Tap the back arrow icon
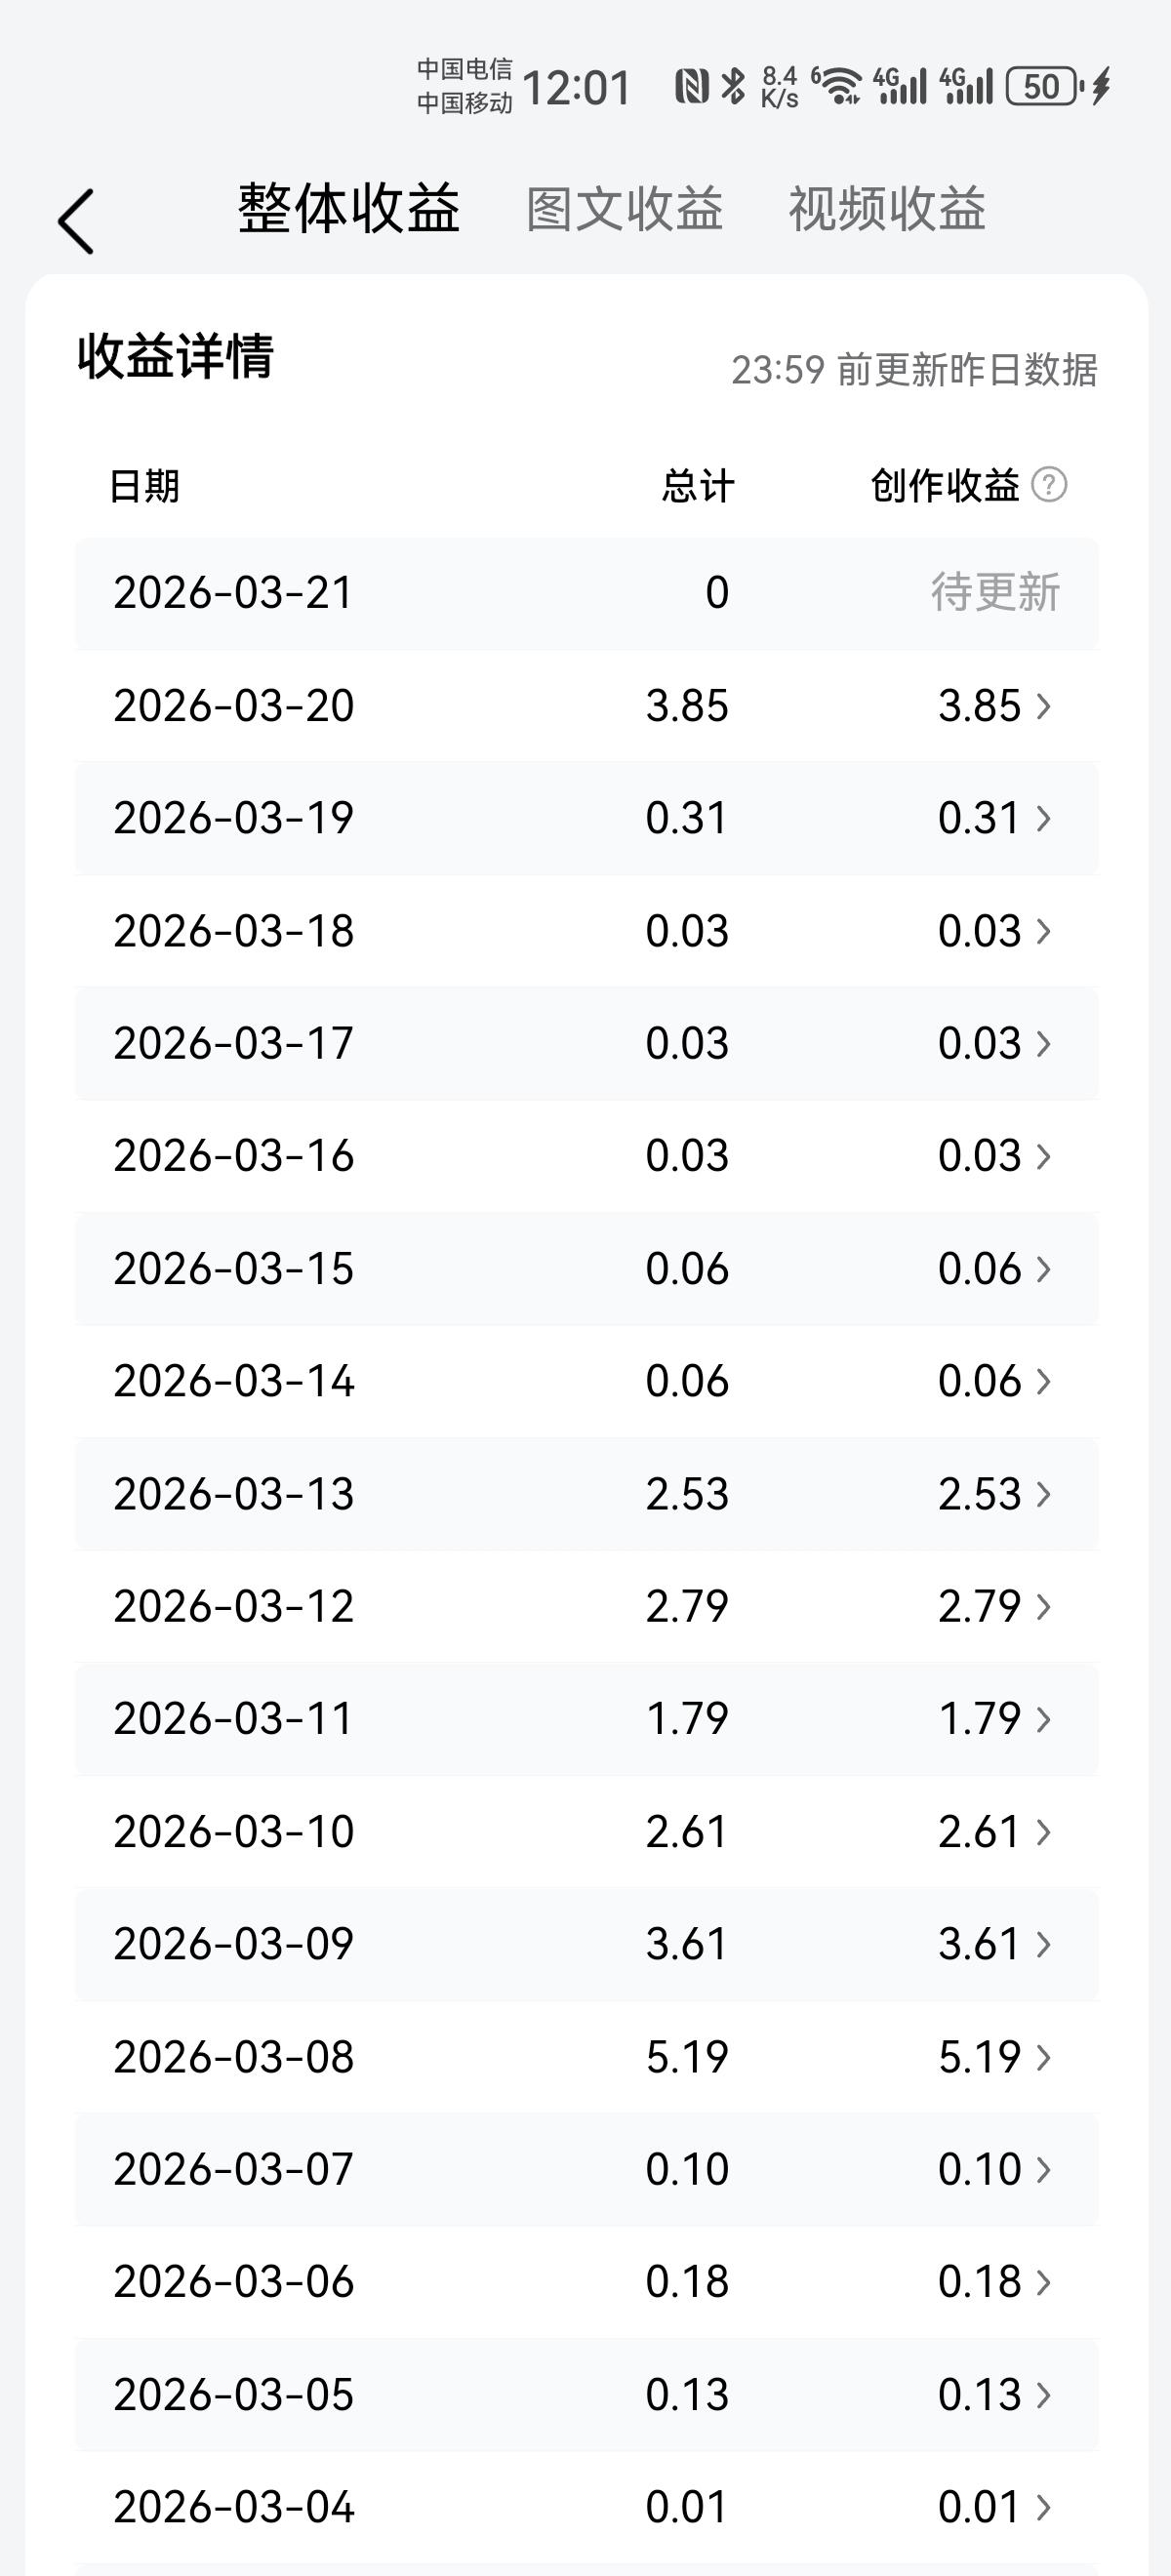1171x2576 pixels. pos(76,221)
